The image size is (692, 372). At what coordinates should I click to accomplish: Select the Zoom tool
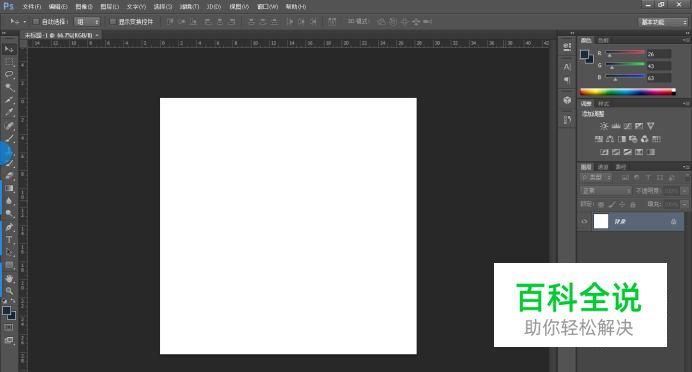pyautogui.click(x=9, y=291)
